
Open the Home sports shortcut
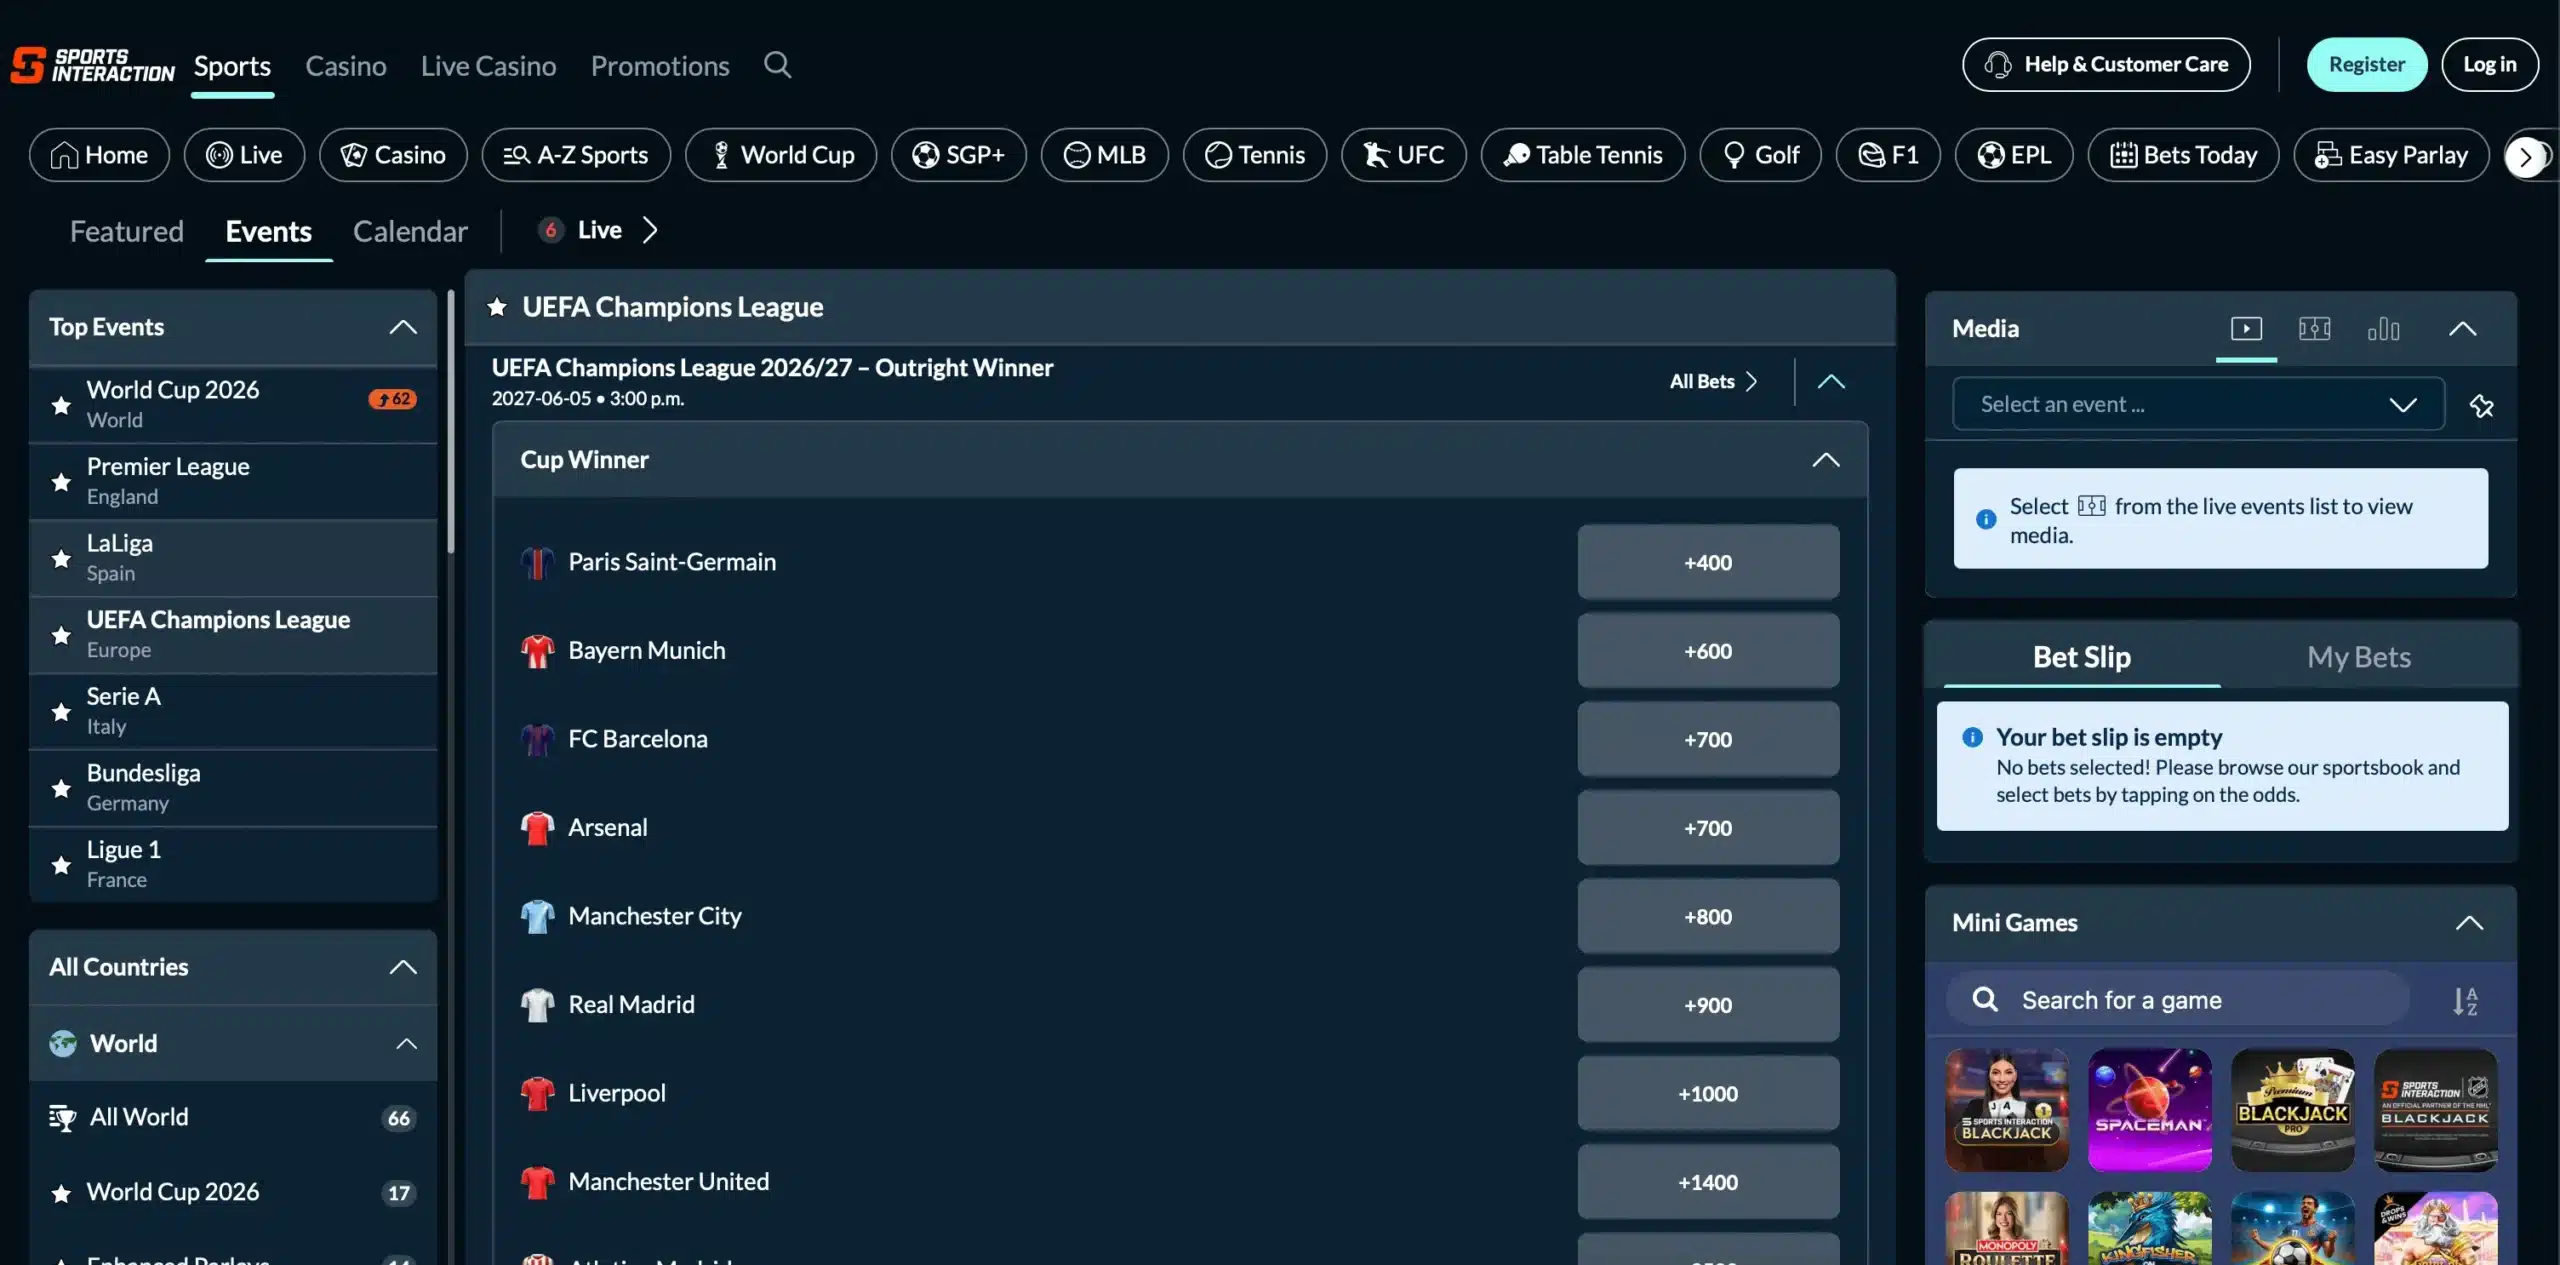[99, 155]
